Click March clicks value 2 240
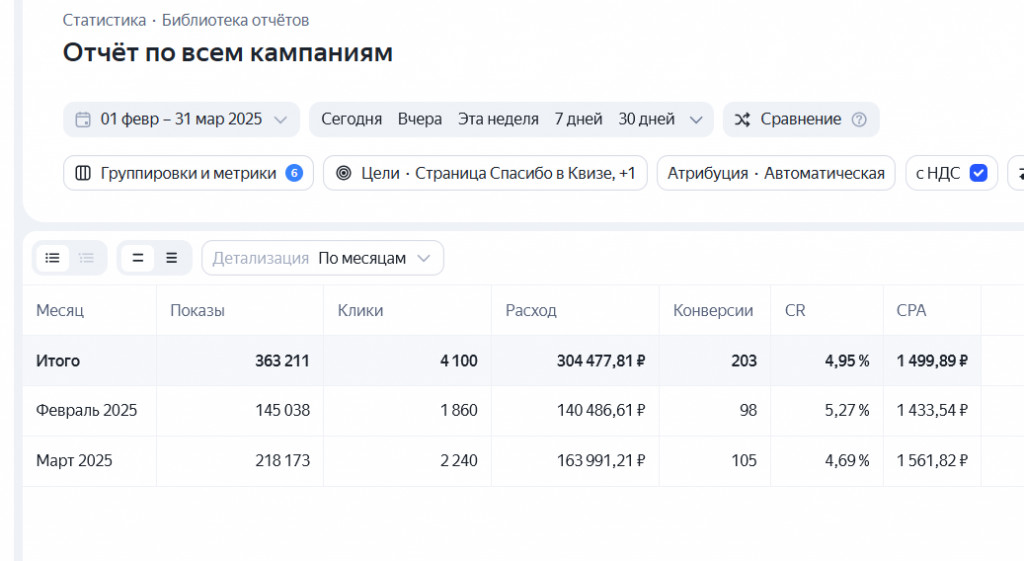Viewport: 1024px width, 561px height. click(458, 460)
